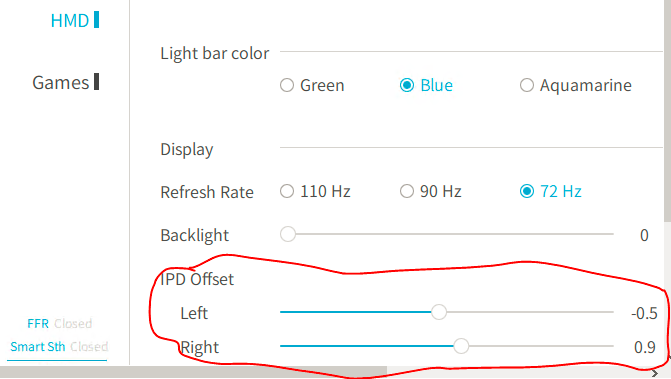The image size is (671, 379).
Task: Click the Left IPD track's gray portion
Action: tap(530, 312)
